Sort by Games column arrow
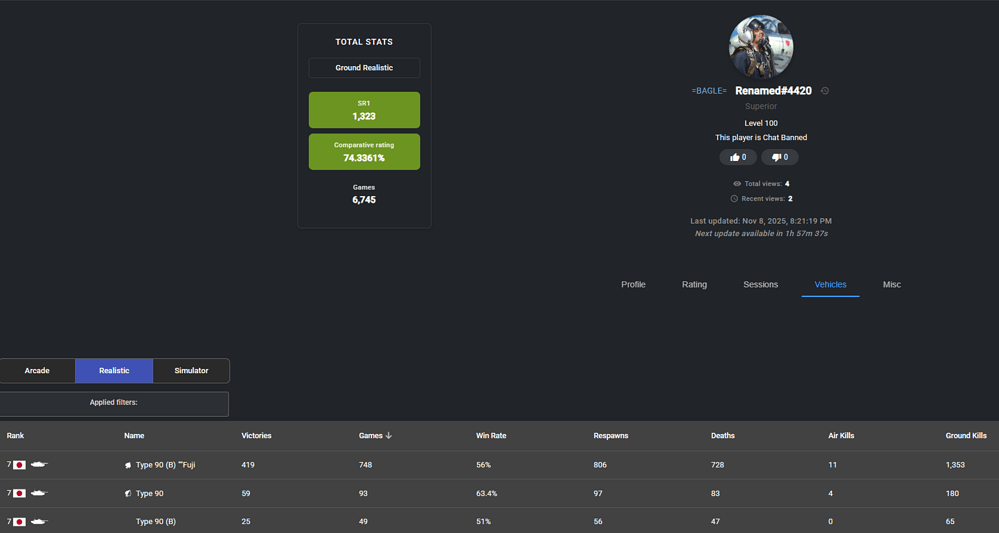Viewport: 999px width, 533px height. (x=388, y=436)
